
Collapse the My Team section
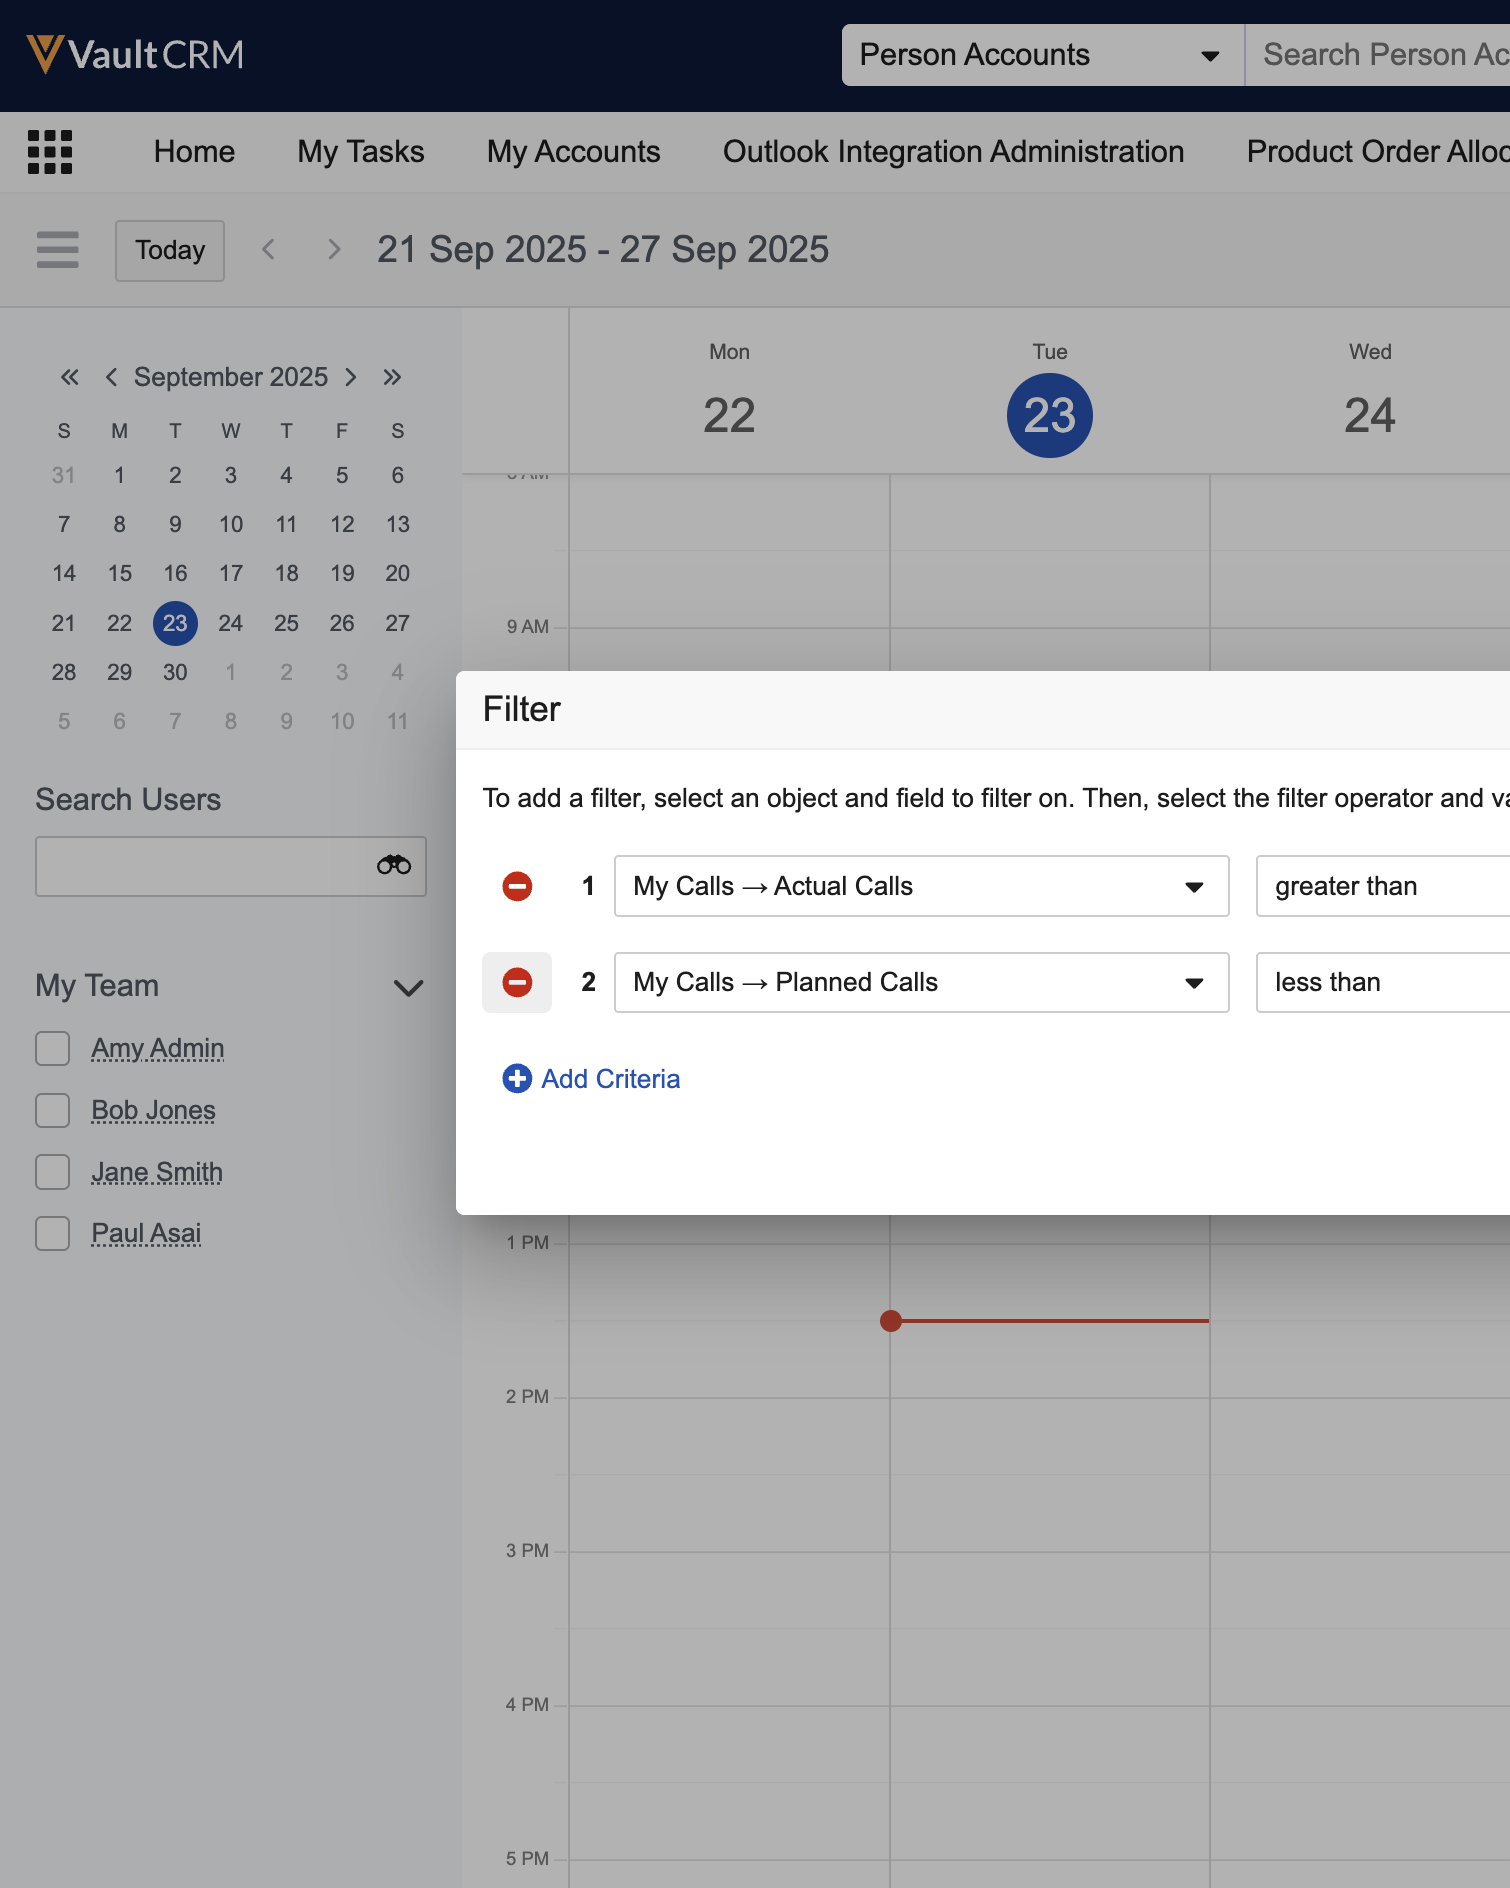408,987
